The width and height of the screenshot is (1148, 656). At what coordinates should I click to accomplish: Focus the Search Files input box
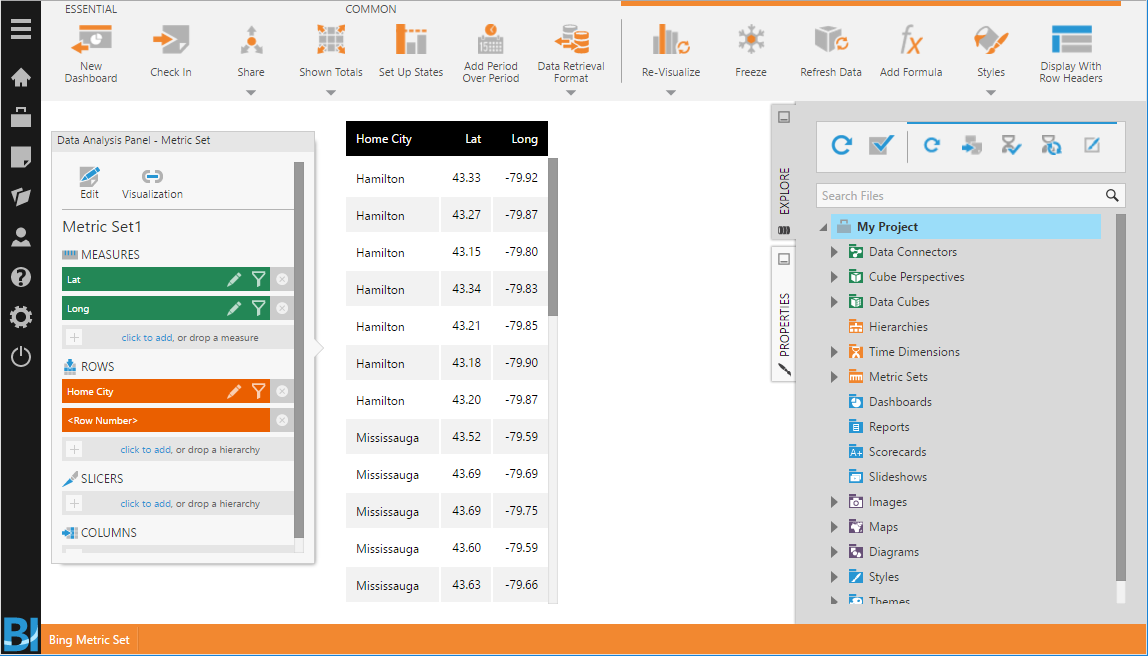pos(961,195)
